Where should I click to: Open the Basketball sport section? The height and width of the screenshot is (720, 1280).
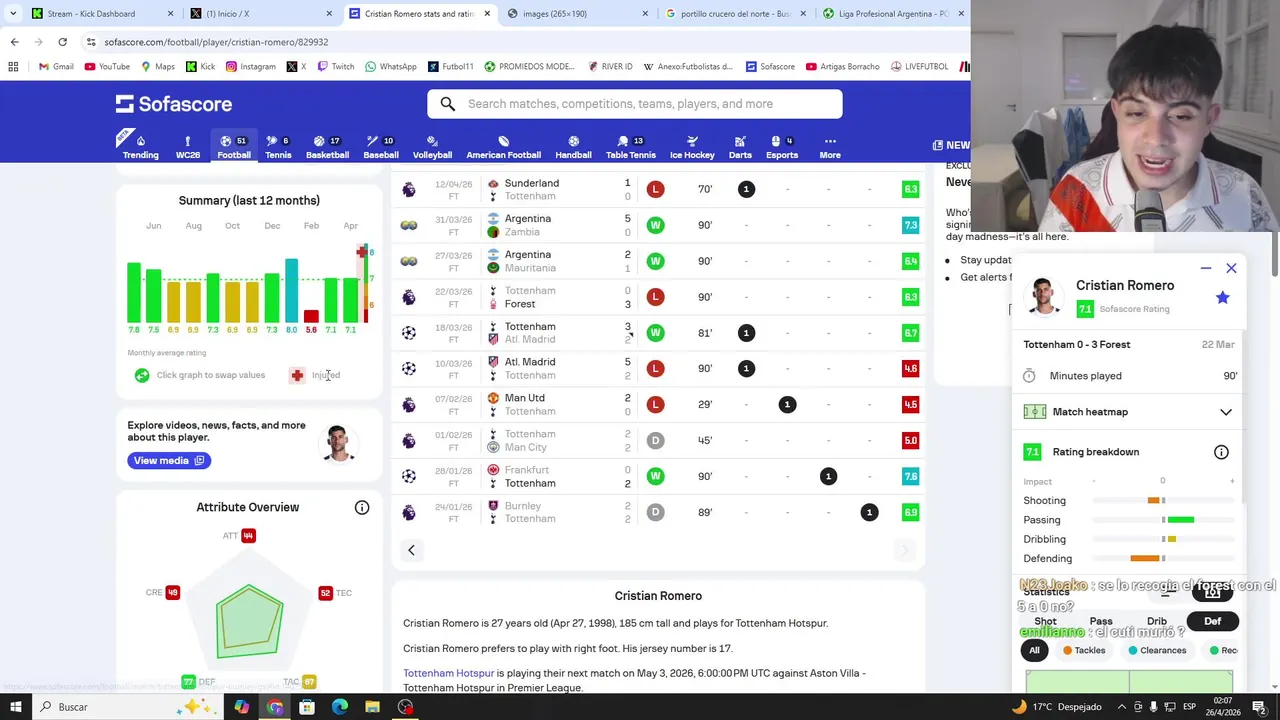(327, 146)
